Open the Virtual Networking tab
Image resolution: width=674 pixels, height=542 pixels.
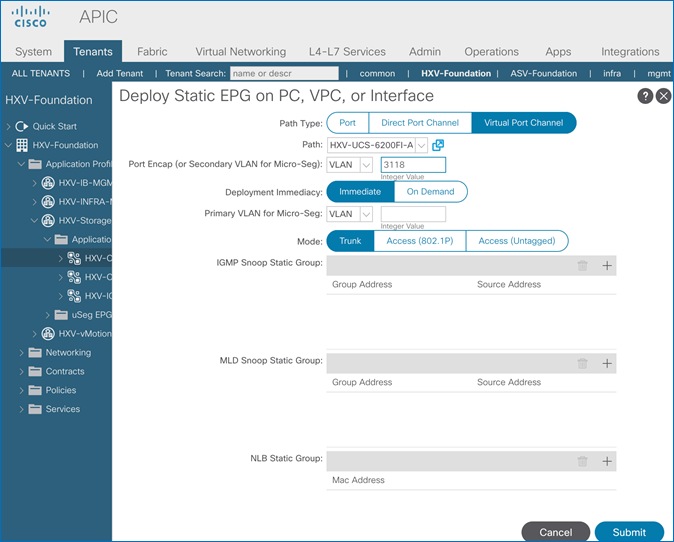tap(241, 52)
